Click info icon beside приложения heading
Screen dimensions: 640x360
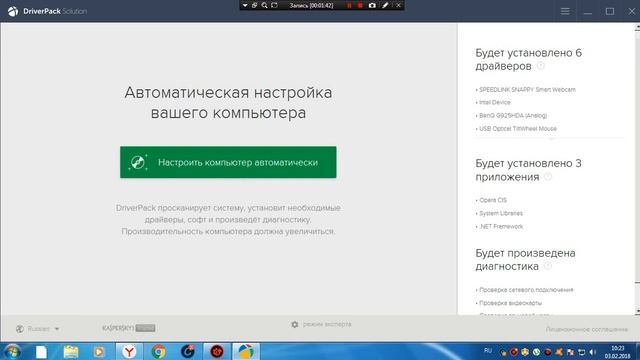(x=548, y=177)
